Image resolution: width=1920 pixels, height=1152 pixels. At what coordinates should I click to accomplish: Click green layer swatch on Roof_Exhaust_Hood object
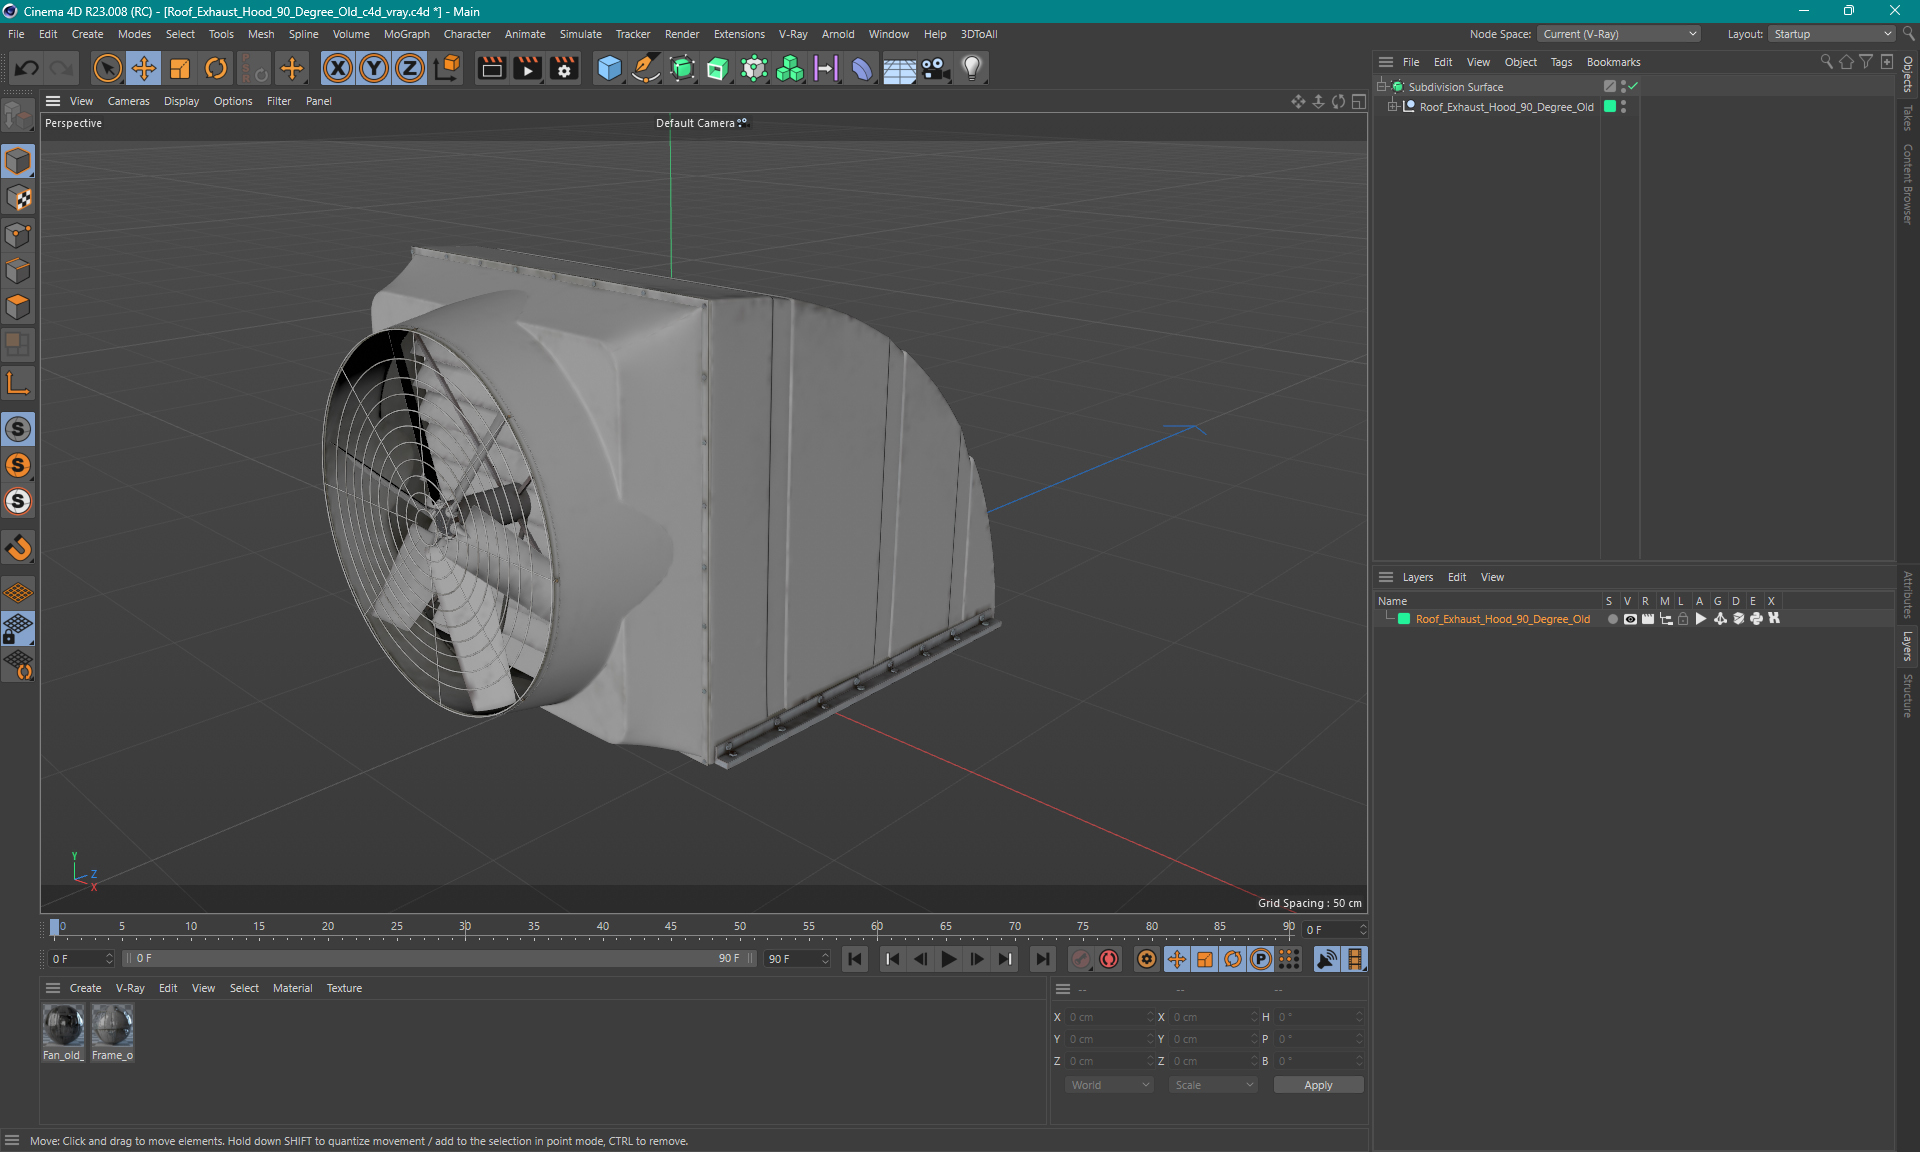point(1610,106)
